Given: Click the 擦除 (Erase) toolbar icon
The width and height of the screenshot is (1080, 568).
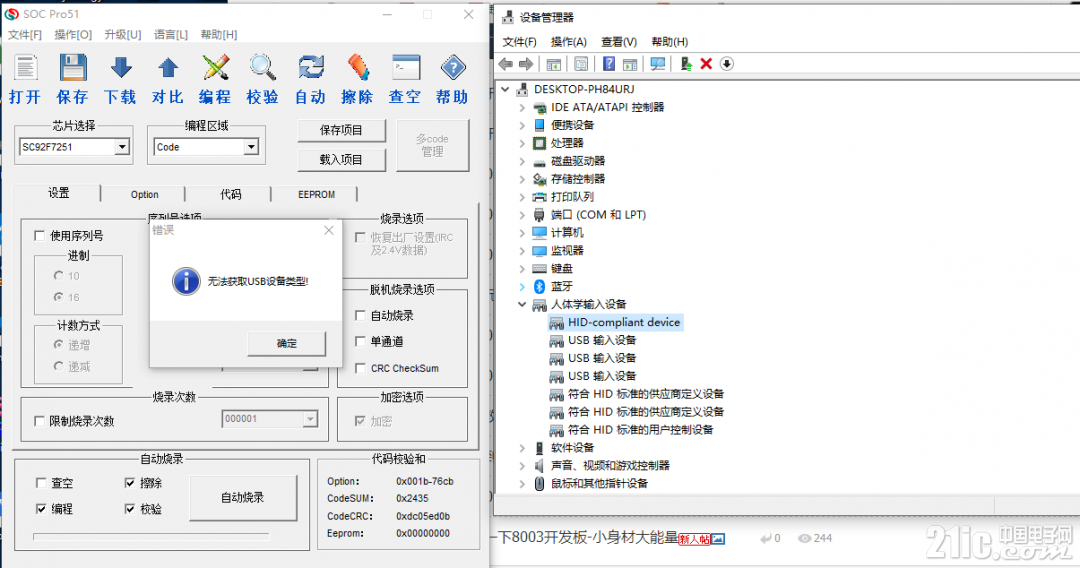Looking at the screenshot, I should click(x=358, y=68).
